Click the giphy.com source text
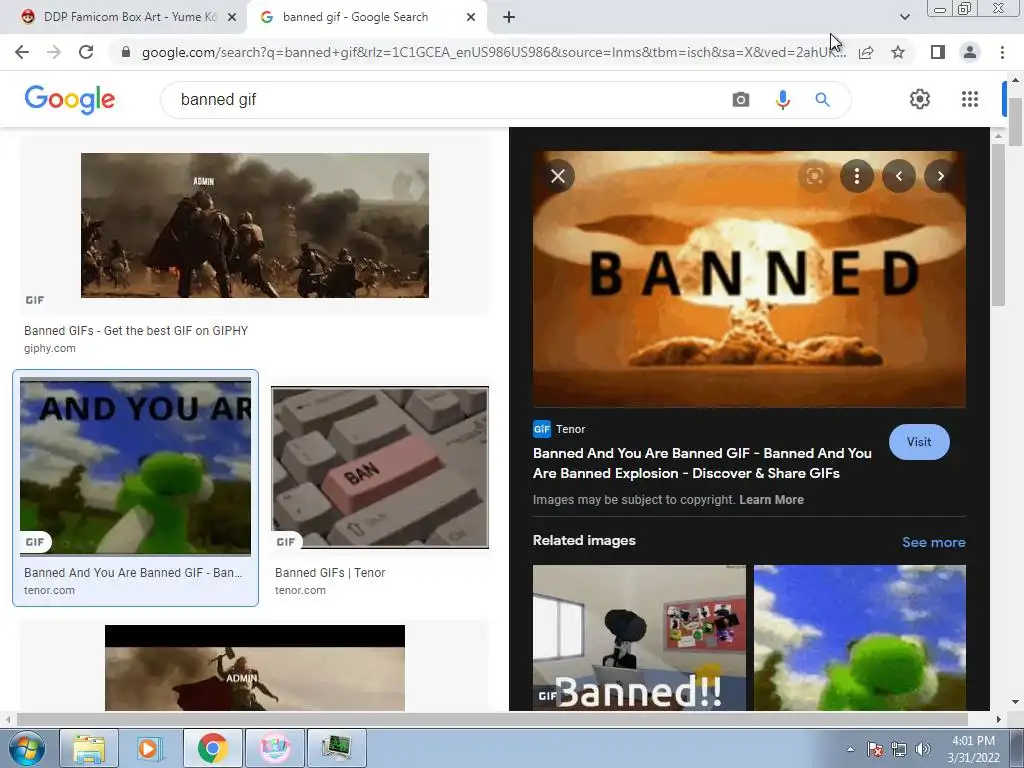This screenshot has width=1024, height=768. pyautogui.click(x=50, y=348)
